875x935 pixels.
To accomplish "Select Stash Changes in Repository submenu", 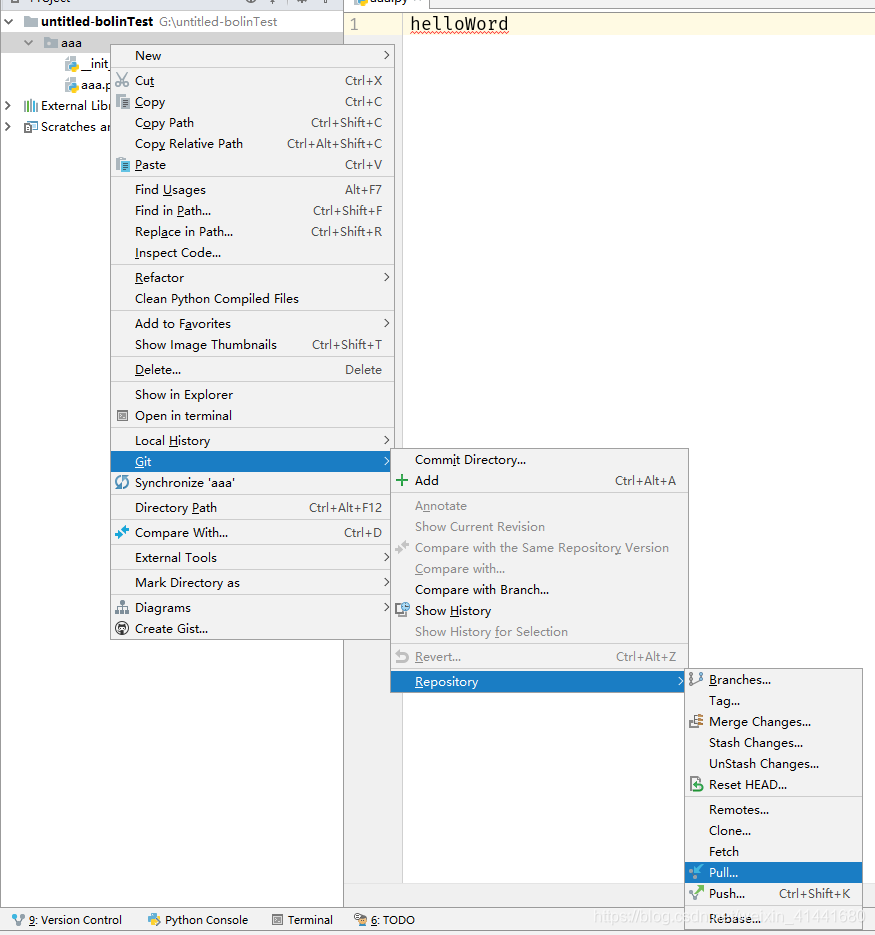I will pyautogui.click(x=774, y=742).
